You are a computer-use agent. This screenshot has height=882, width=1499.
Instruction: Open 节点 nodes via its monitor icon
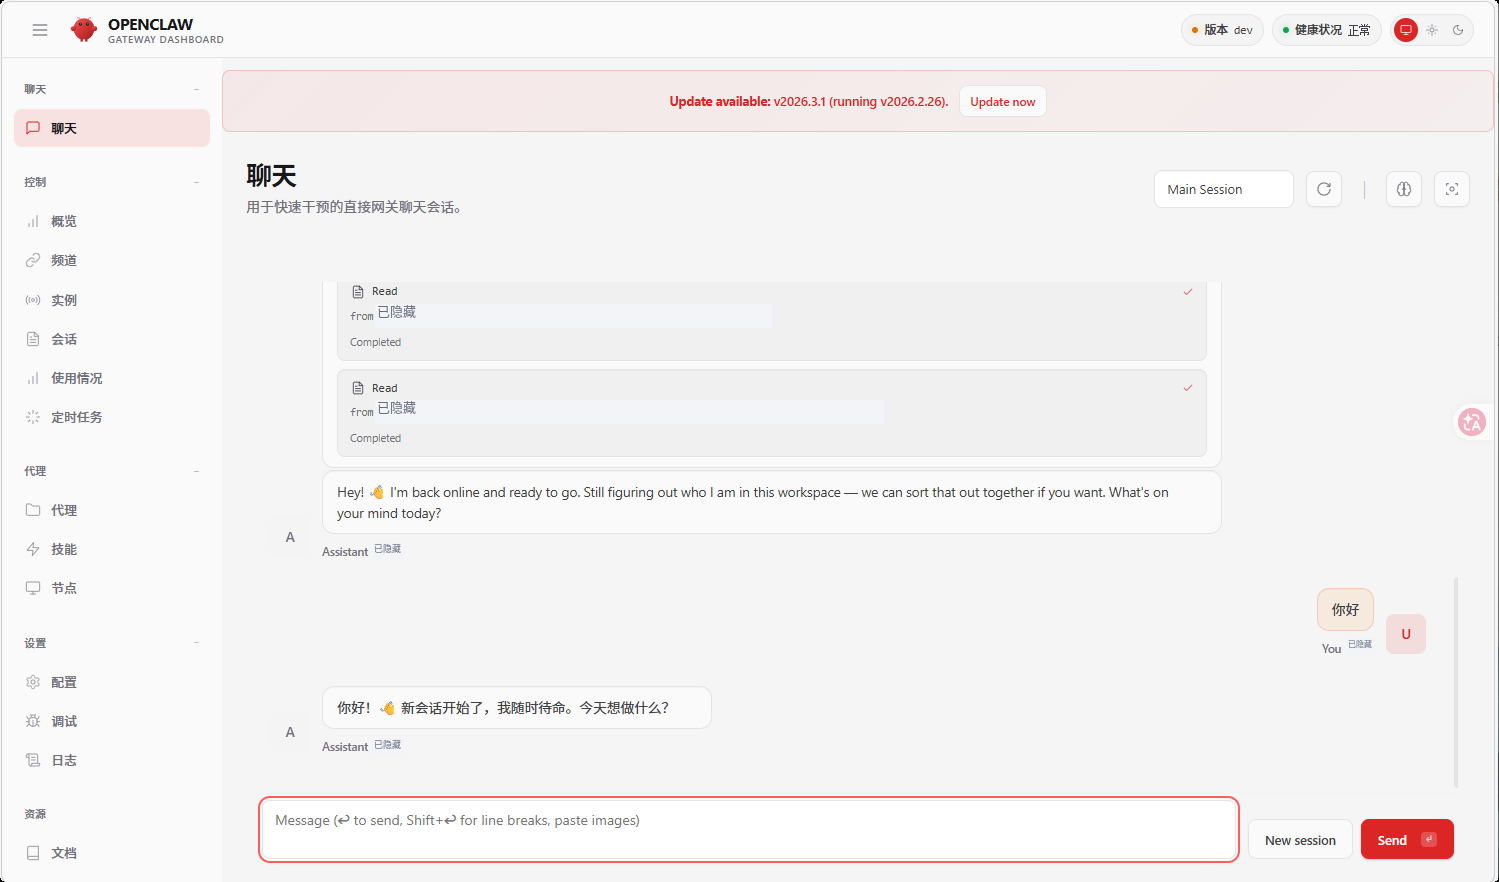point(33,588)
